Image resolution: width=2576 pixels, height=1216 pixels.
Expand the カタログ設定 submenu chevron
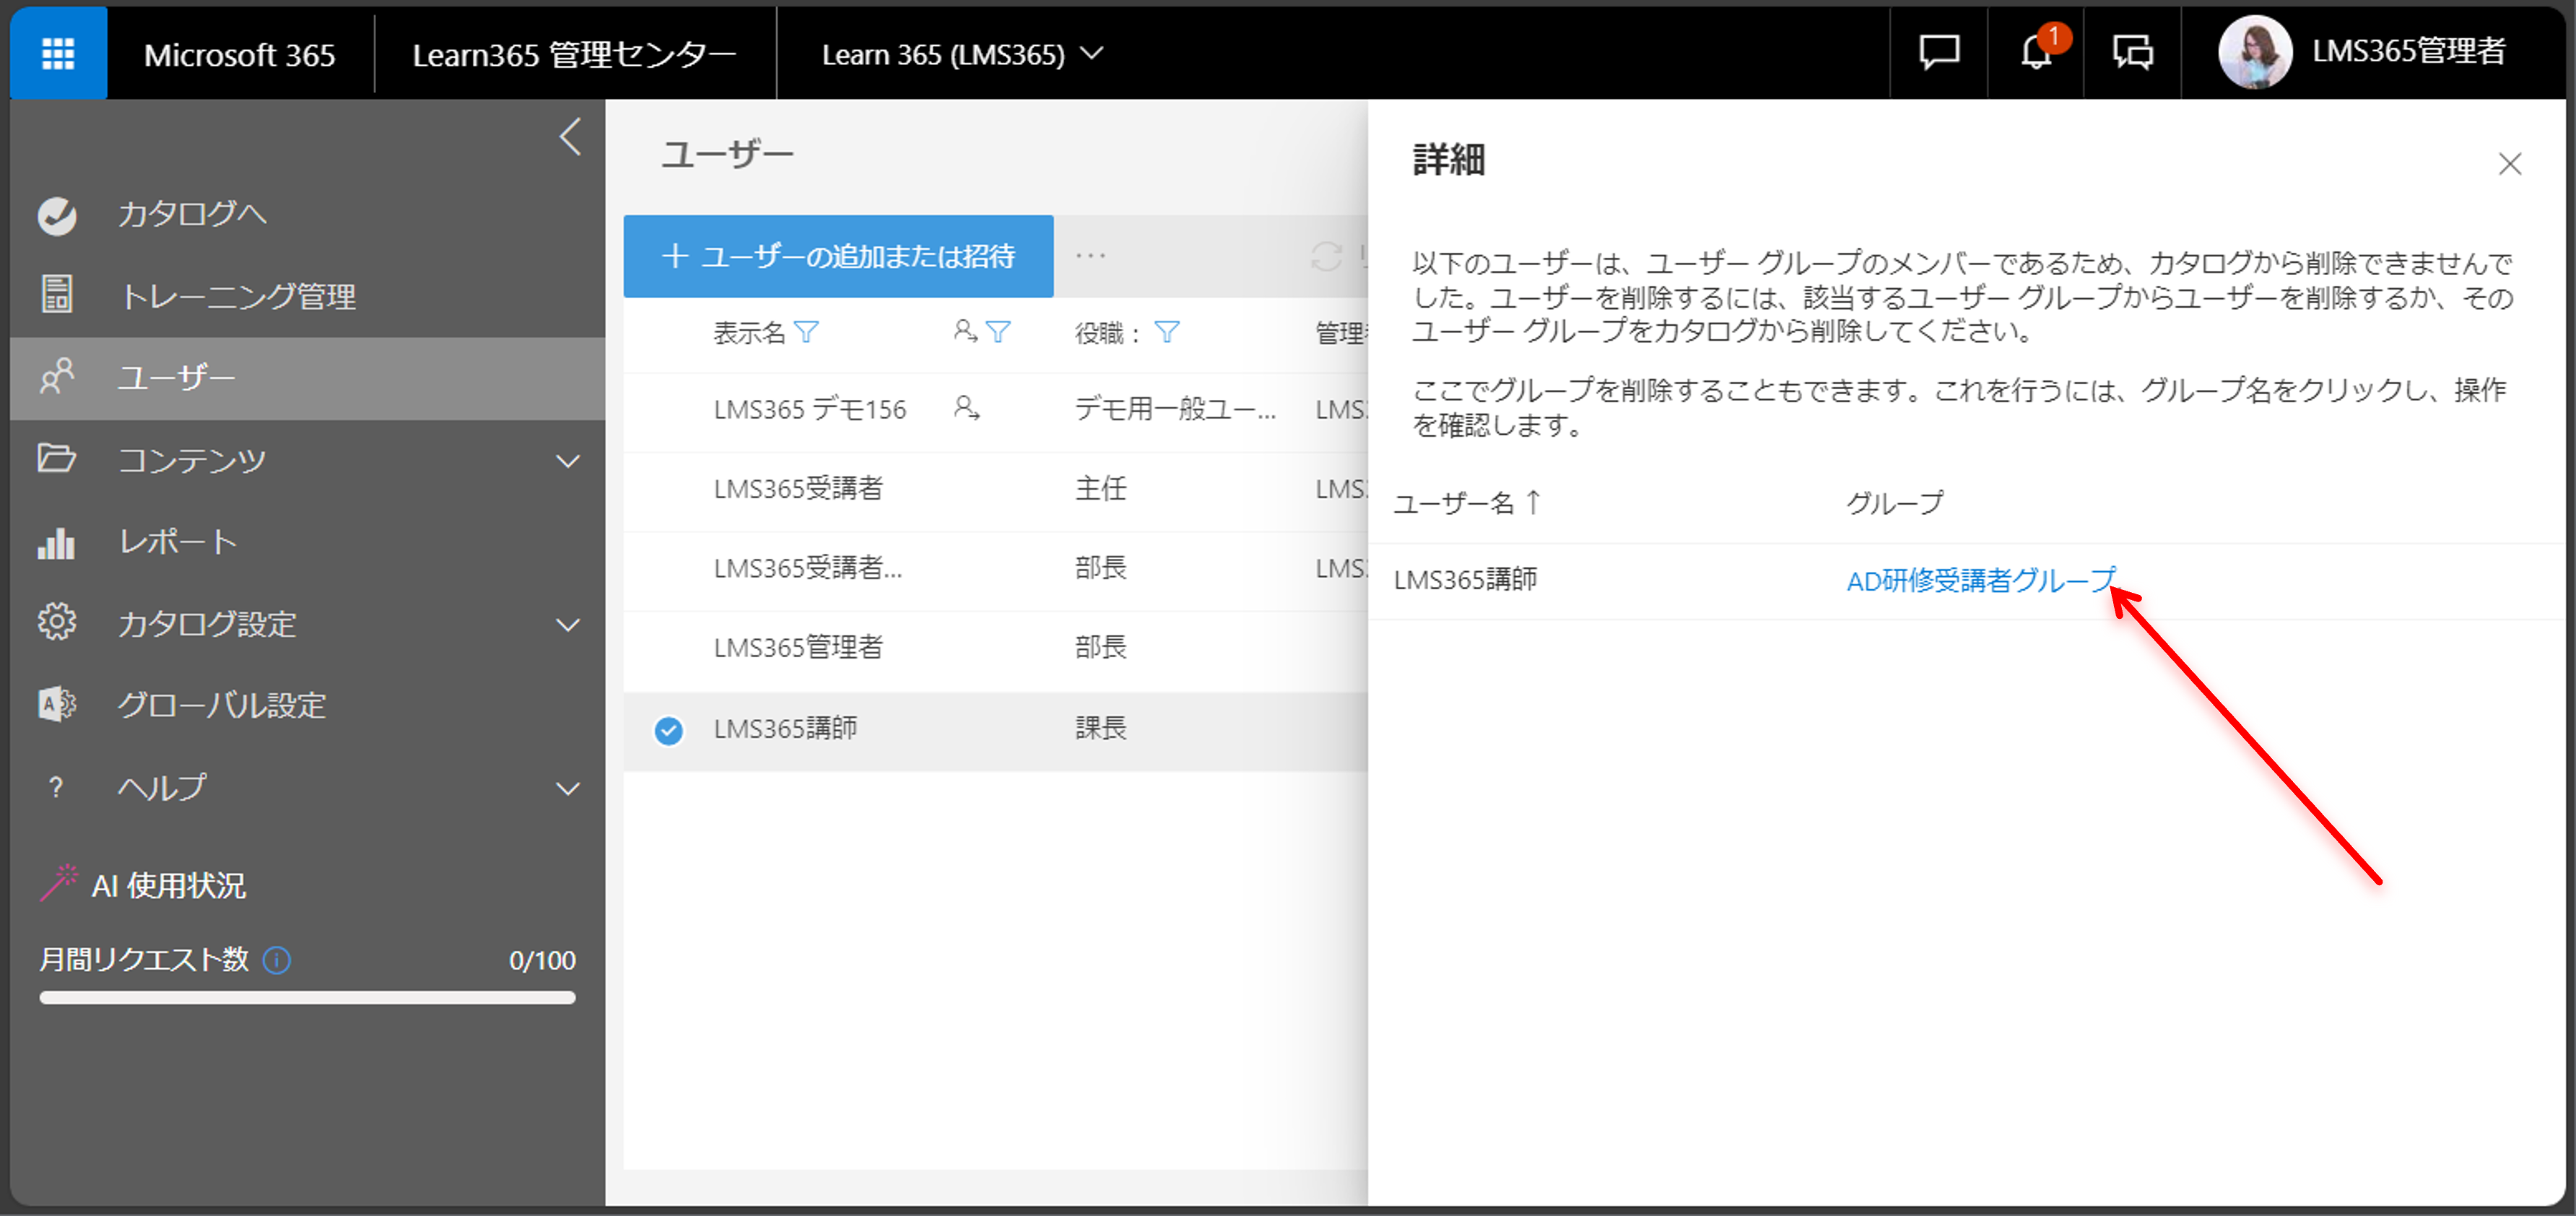(x=568, y=625)
